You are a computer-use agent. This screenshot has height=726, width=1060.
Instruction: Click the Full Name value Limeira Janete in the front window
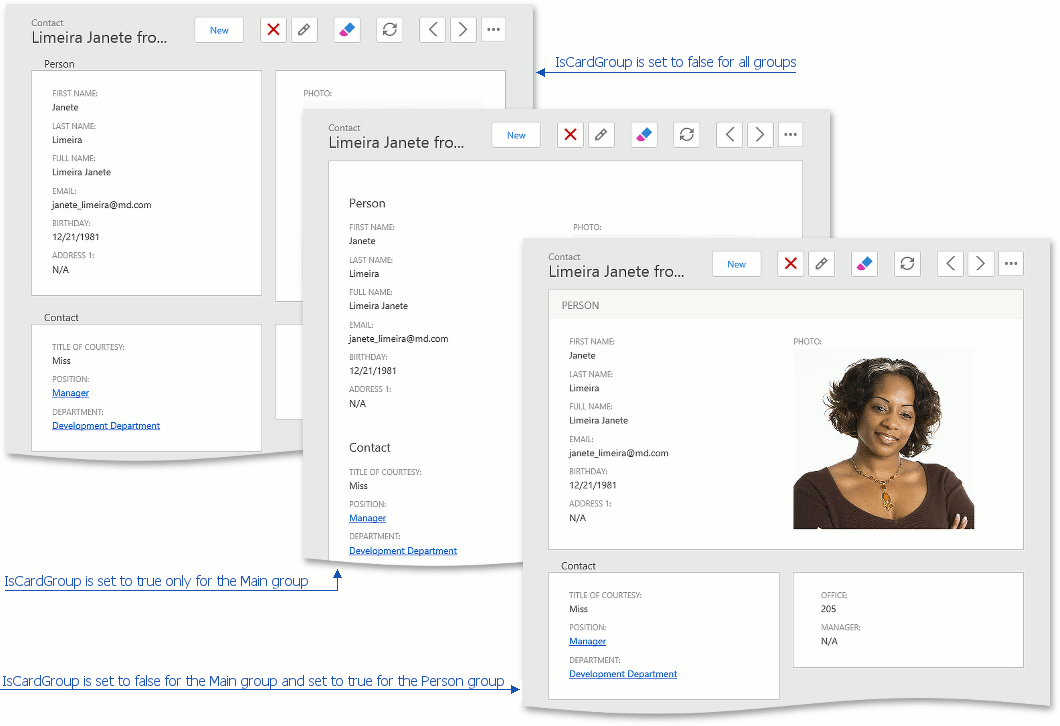click(598, 420)
